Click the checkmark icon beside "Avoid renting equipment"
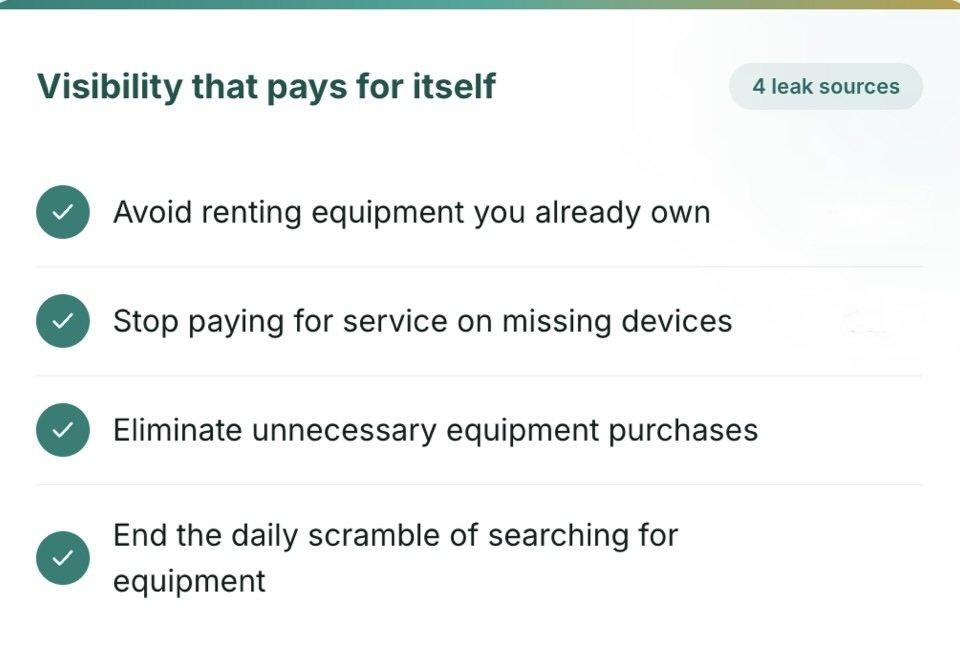 click(63, 212)
